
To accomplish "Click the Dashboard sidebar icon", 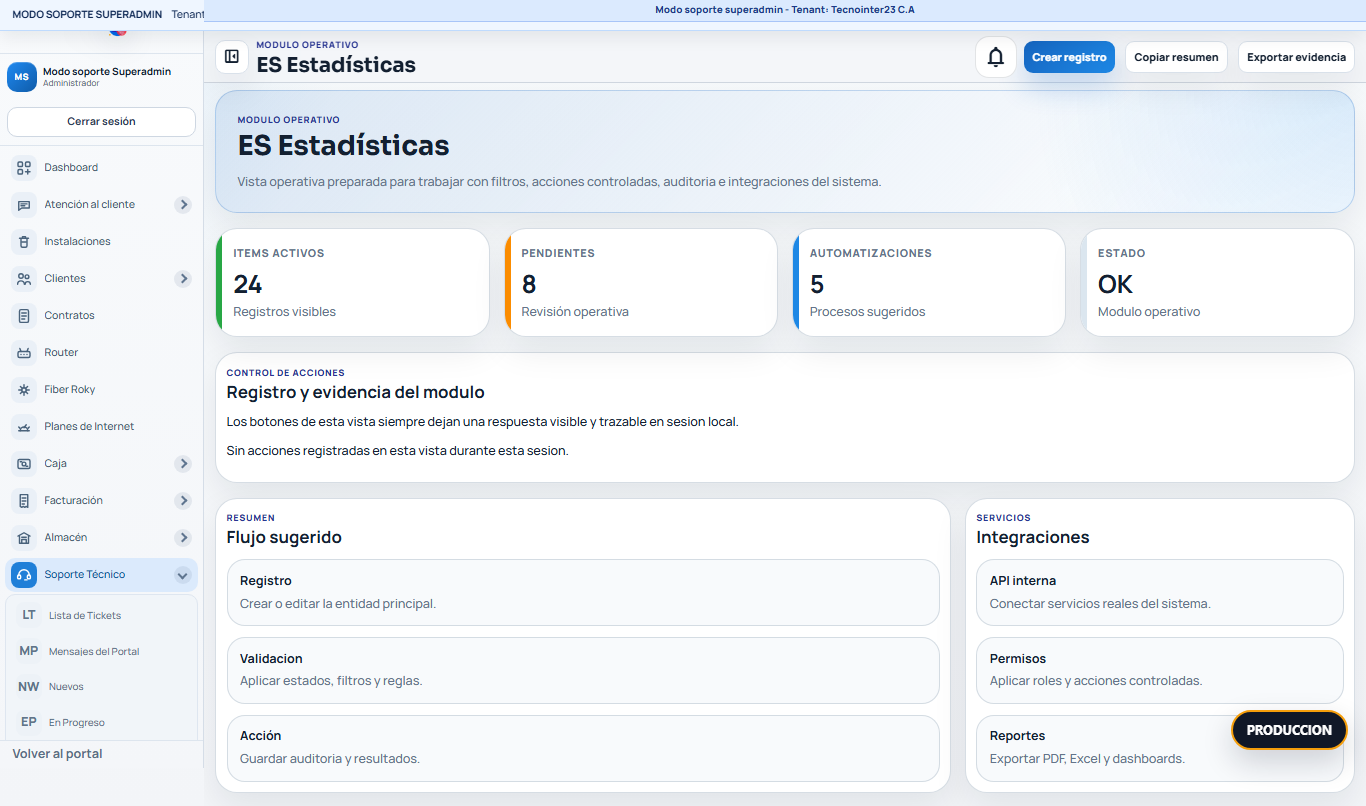I will pos(24,168).
